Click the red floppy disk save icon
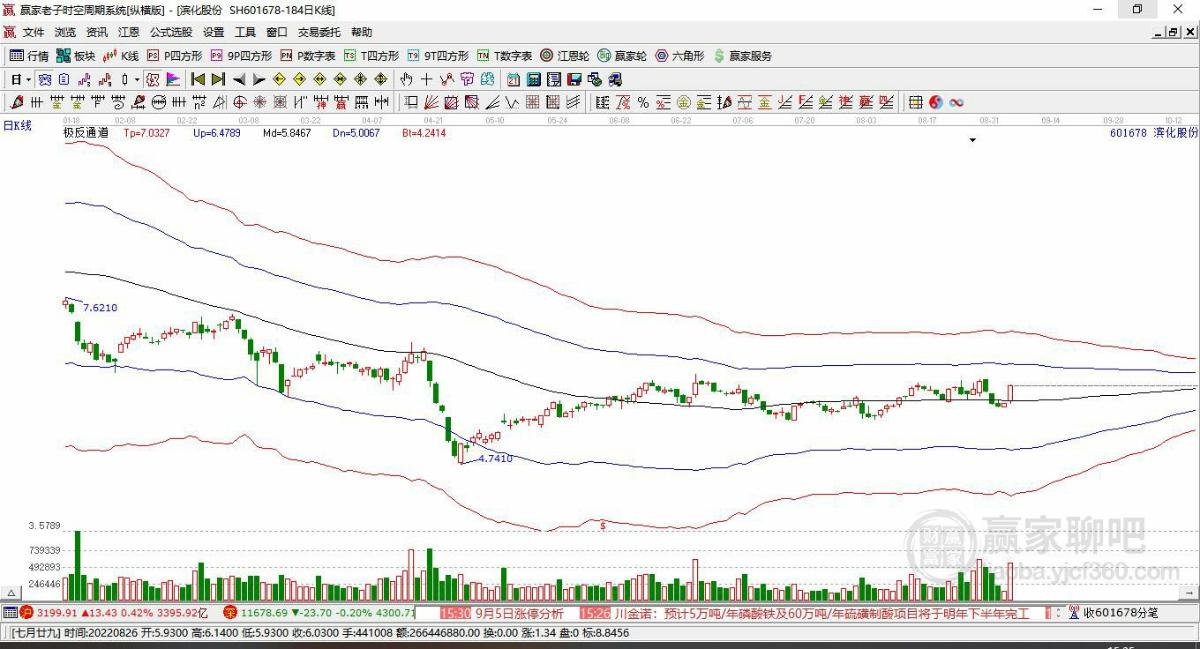Image resolution: width=1200 pixels, height=649 pixels. 573,79
